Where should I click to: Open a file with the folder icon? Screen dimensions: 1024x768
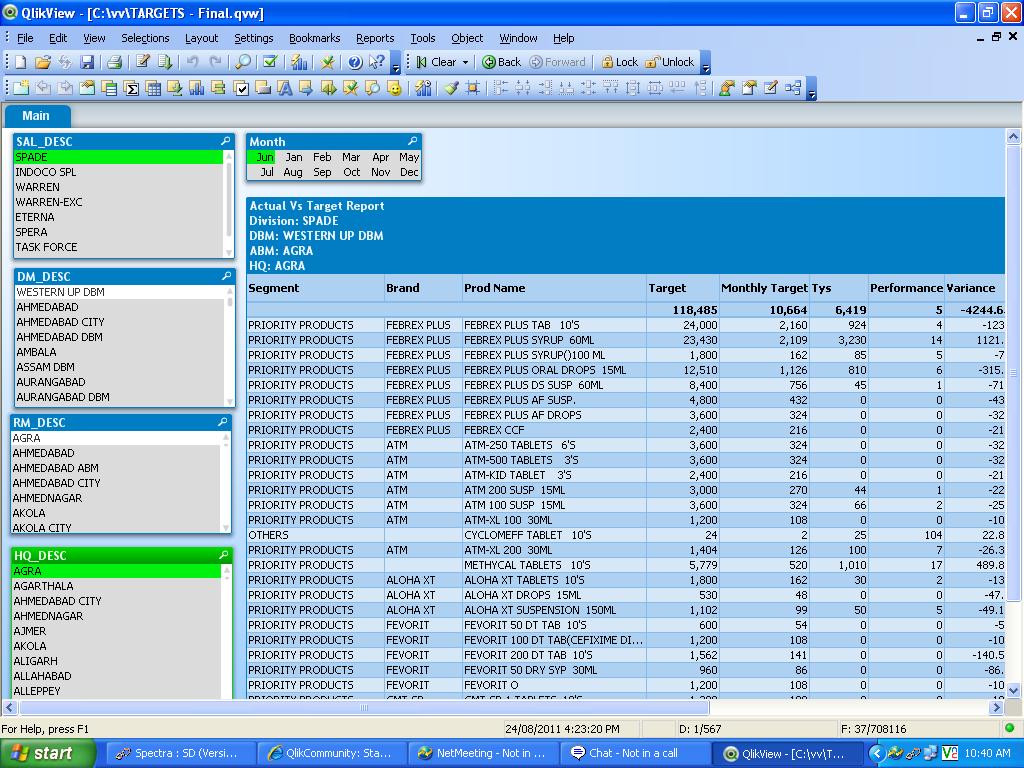click(x=43, y=62)
